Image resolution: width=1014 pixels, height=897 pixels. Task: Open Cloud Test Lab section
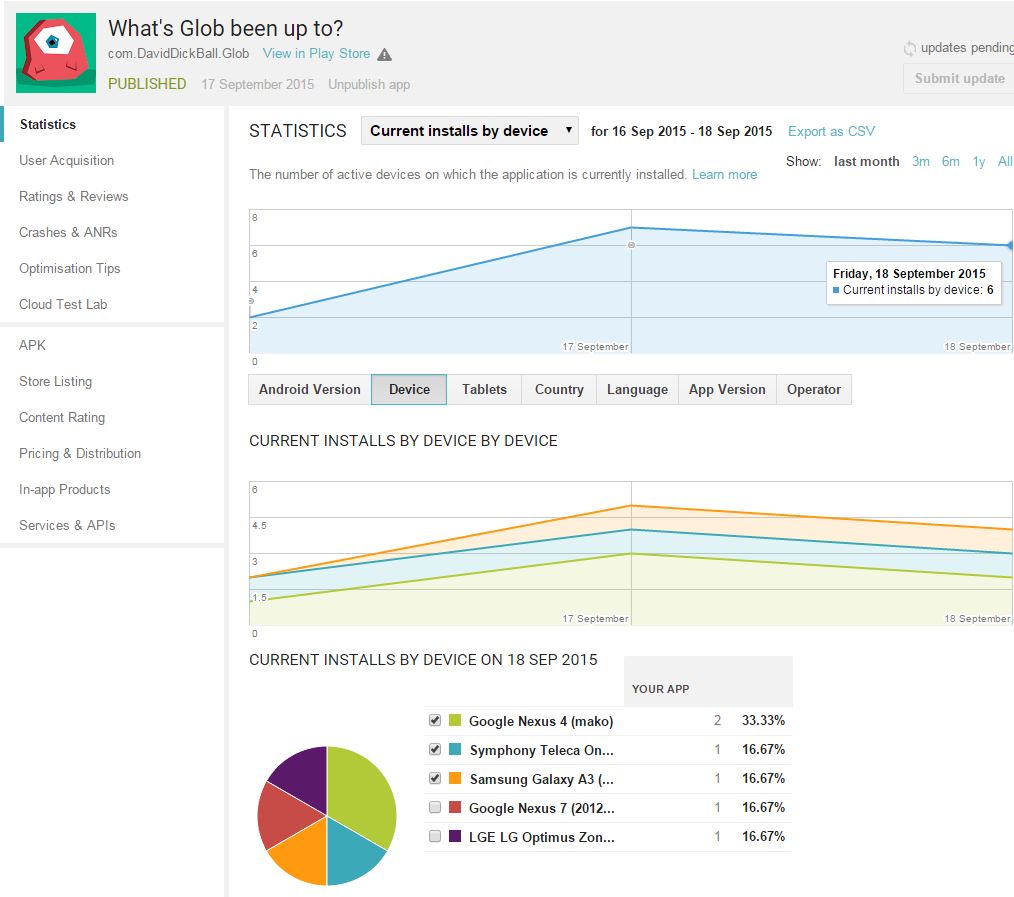coord(63,304)
